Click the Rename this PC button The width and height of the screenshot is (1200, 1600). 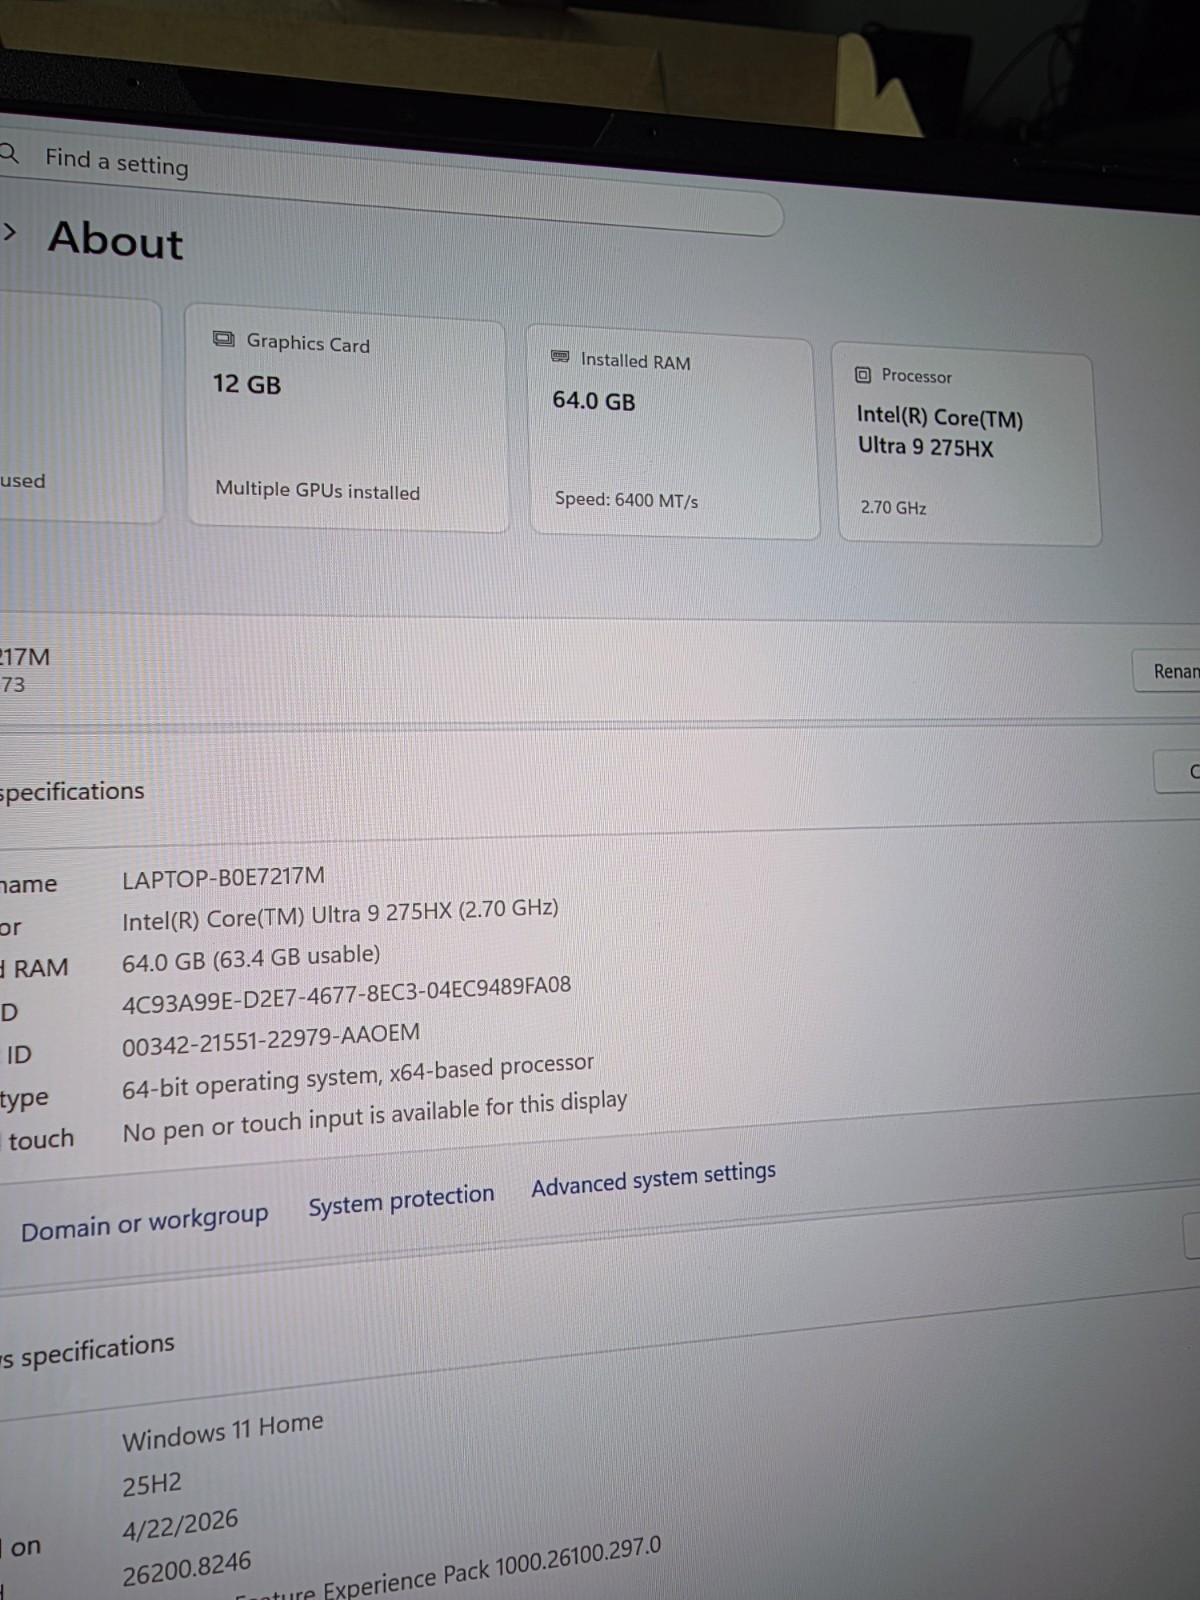tap(1166, 671)
